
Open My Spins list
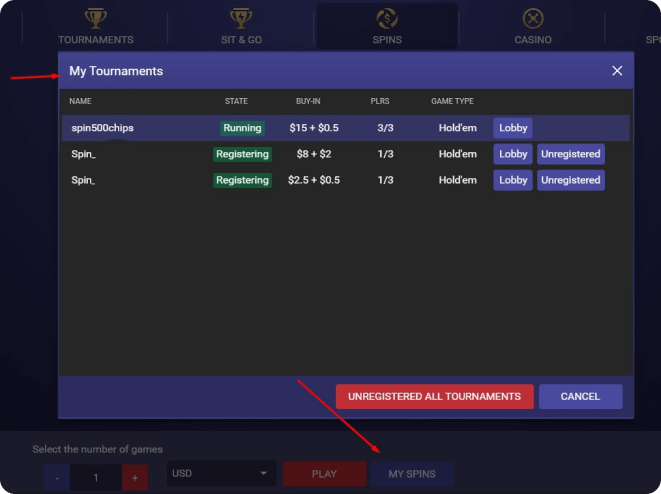click(x=411, y=474)
